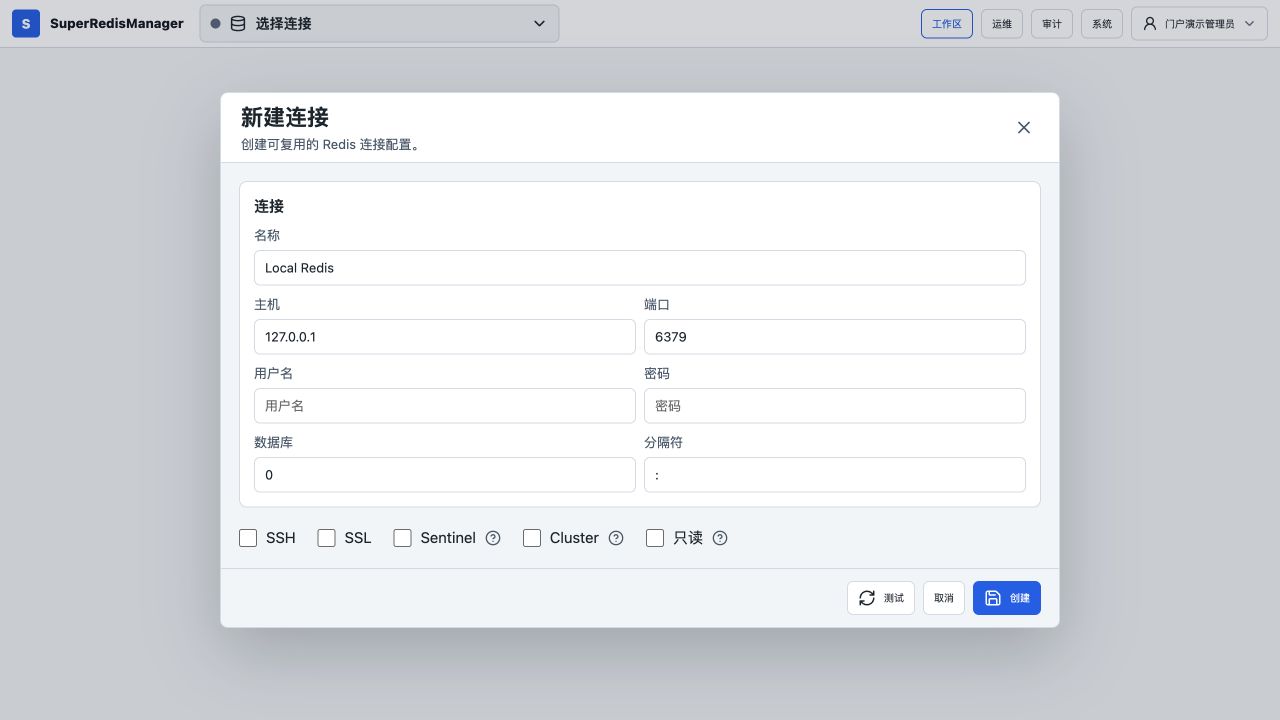Click the save icon in 创建 button
Viewport: 1280px width, 720px height.
click(x=993, y=598)
